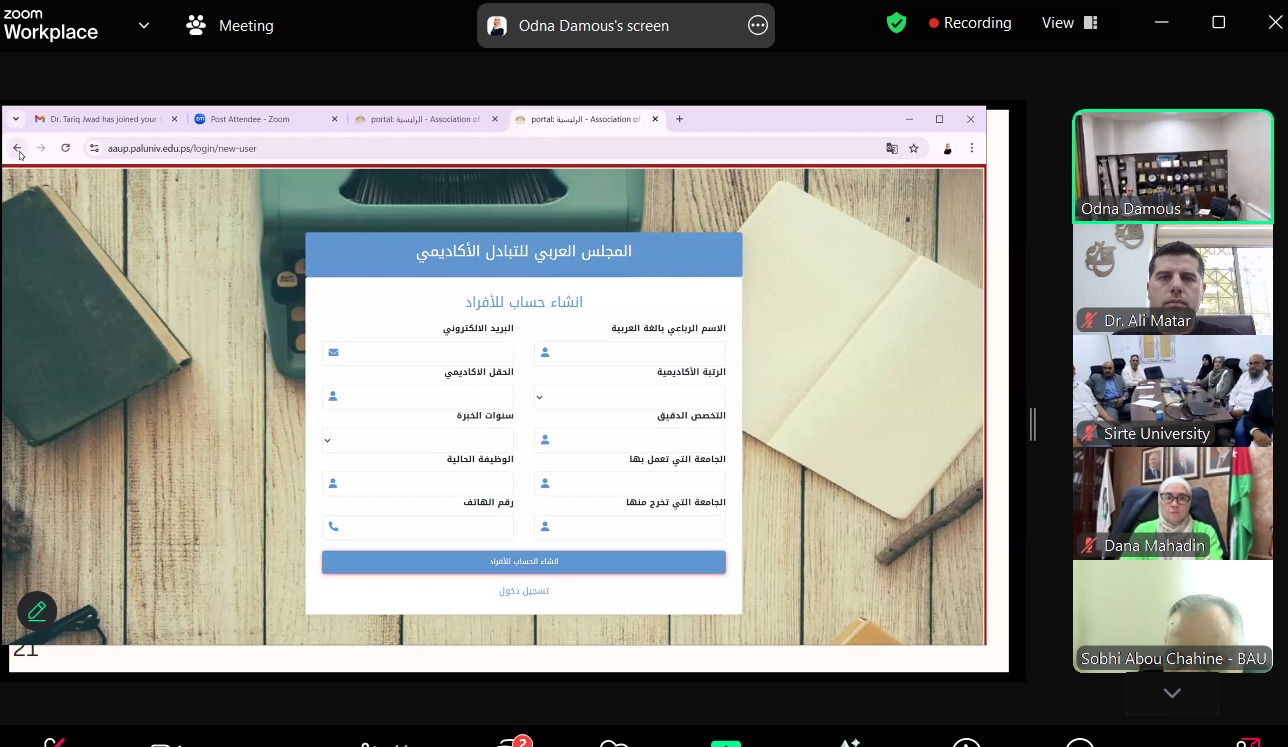This screenshot has height=747, width=1288.
Task: Open the Zoom annotation pencil tool
Action: (37, 611)
